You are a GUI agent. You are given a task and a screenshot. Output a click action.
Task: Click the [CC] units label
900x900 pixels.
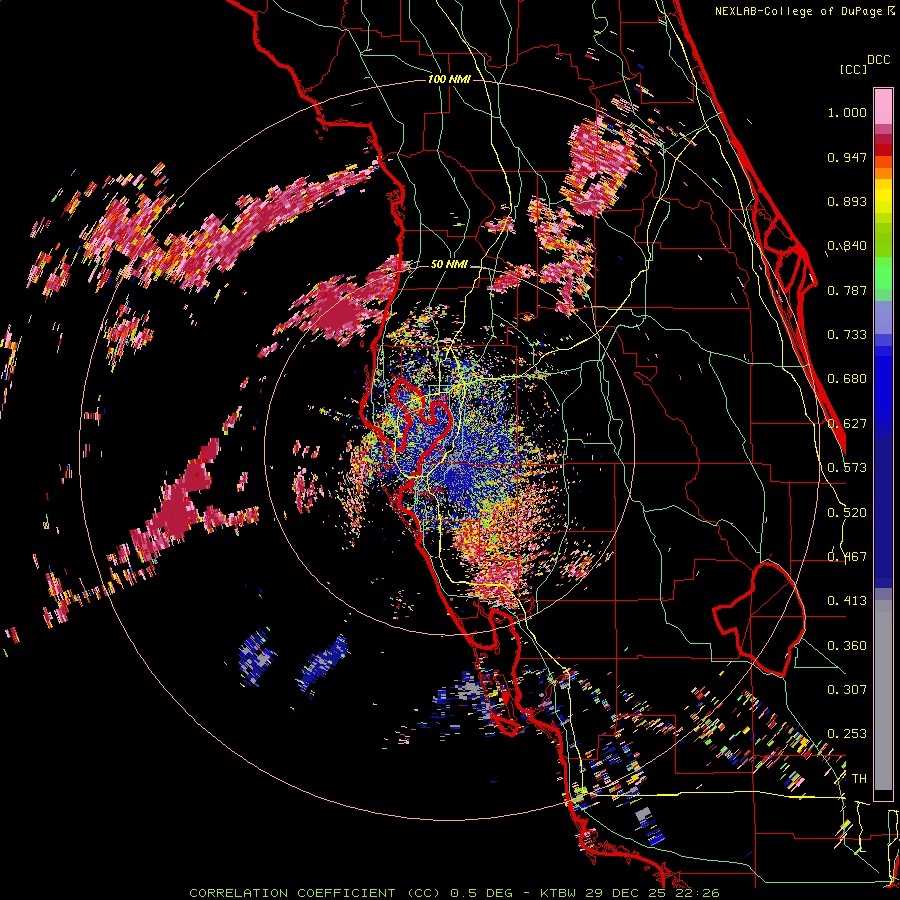tap(853, 69)
